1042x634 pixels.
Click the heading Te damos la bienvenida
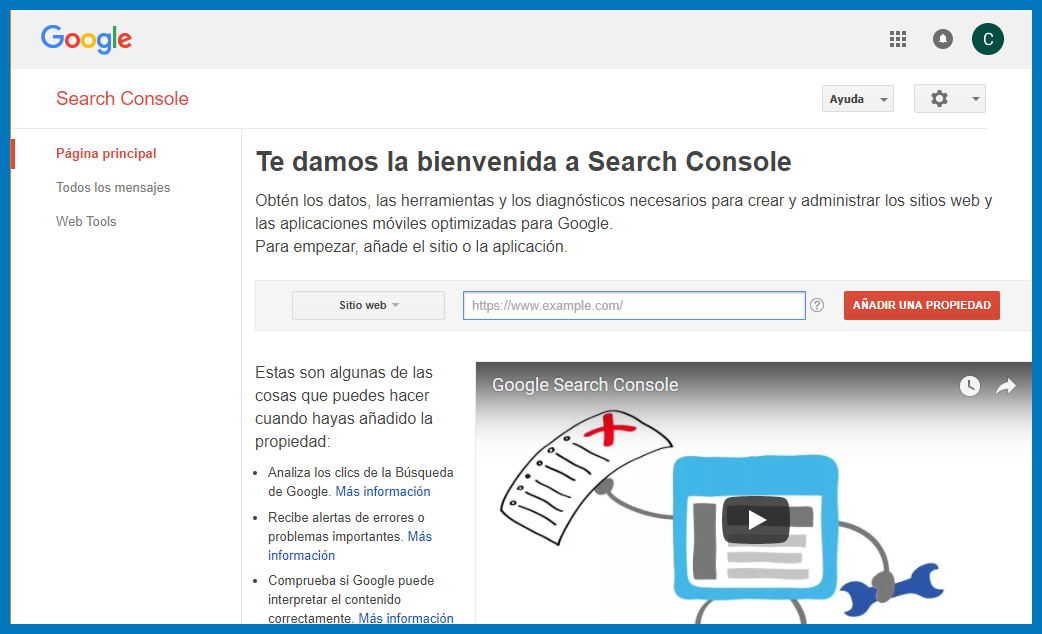click(524, 161)
